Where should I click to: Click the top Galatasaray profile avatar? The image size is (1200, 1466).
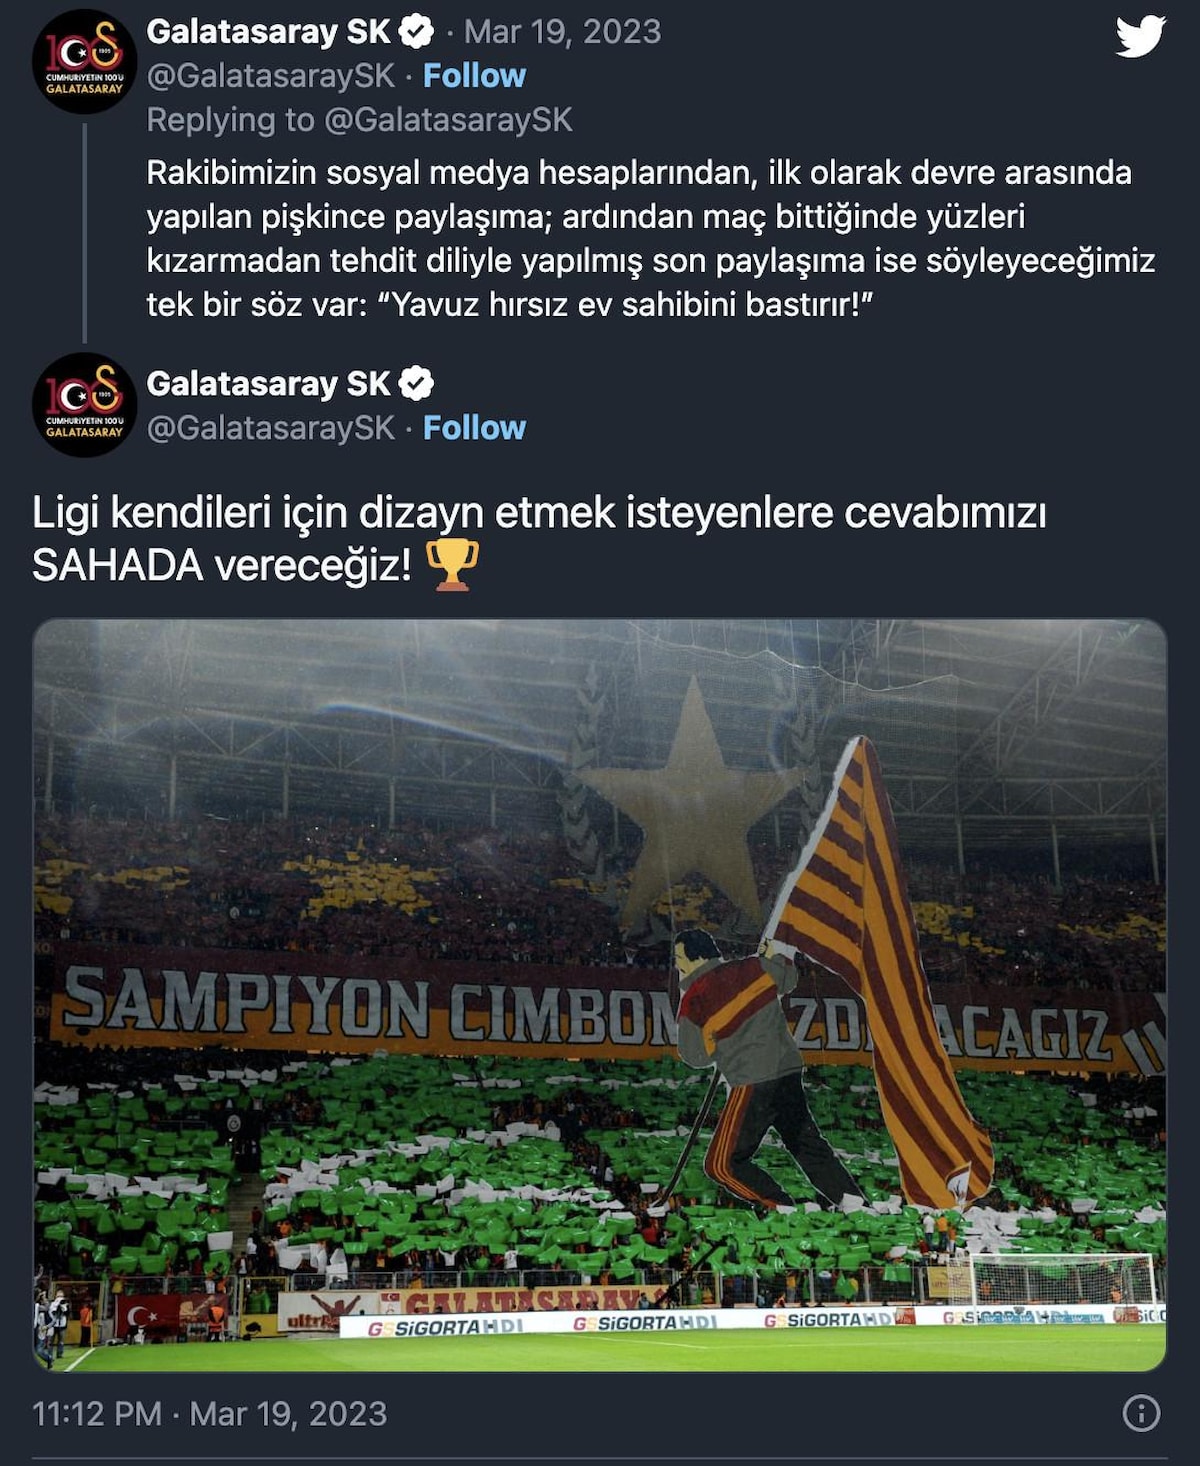point(84,61)
